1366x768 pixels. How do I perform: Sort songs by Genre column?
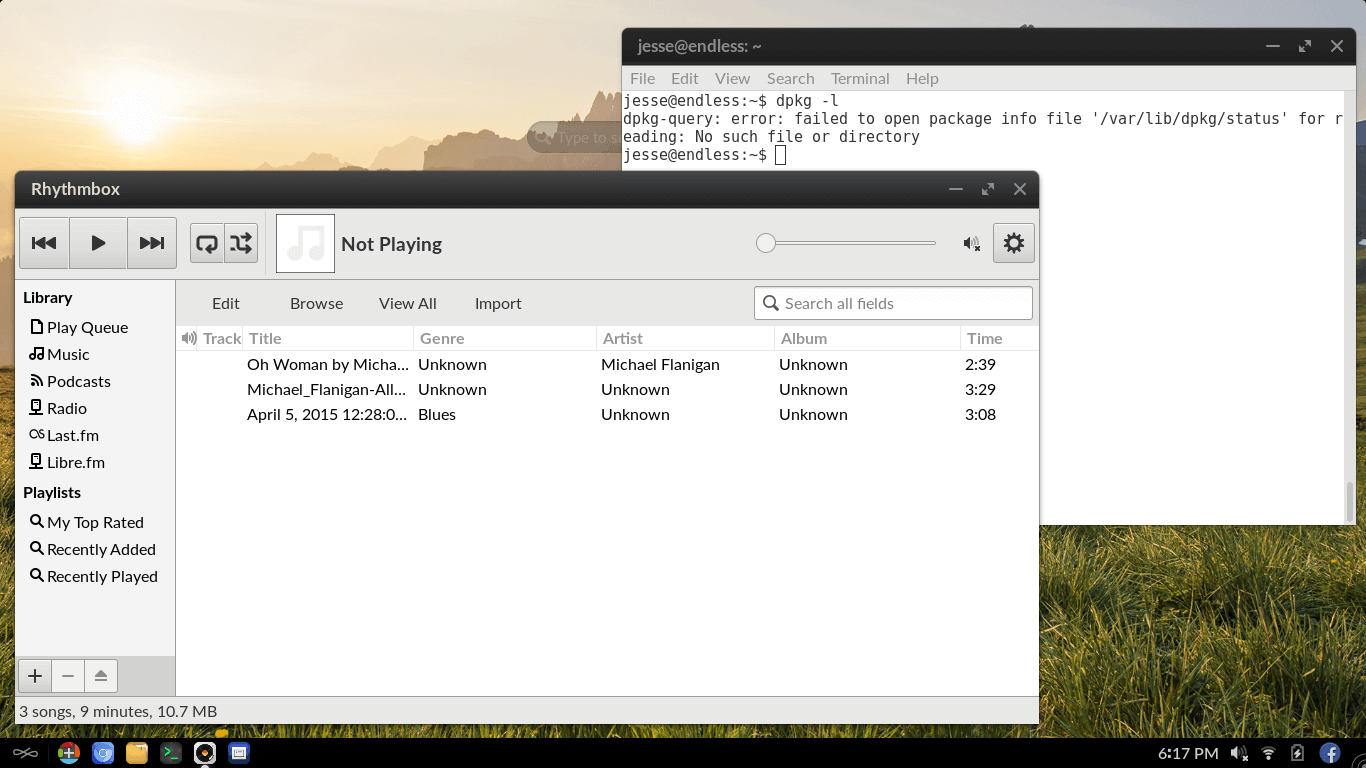click(506, 338)
